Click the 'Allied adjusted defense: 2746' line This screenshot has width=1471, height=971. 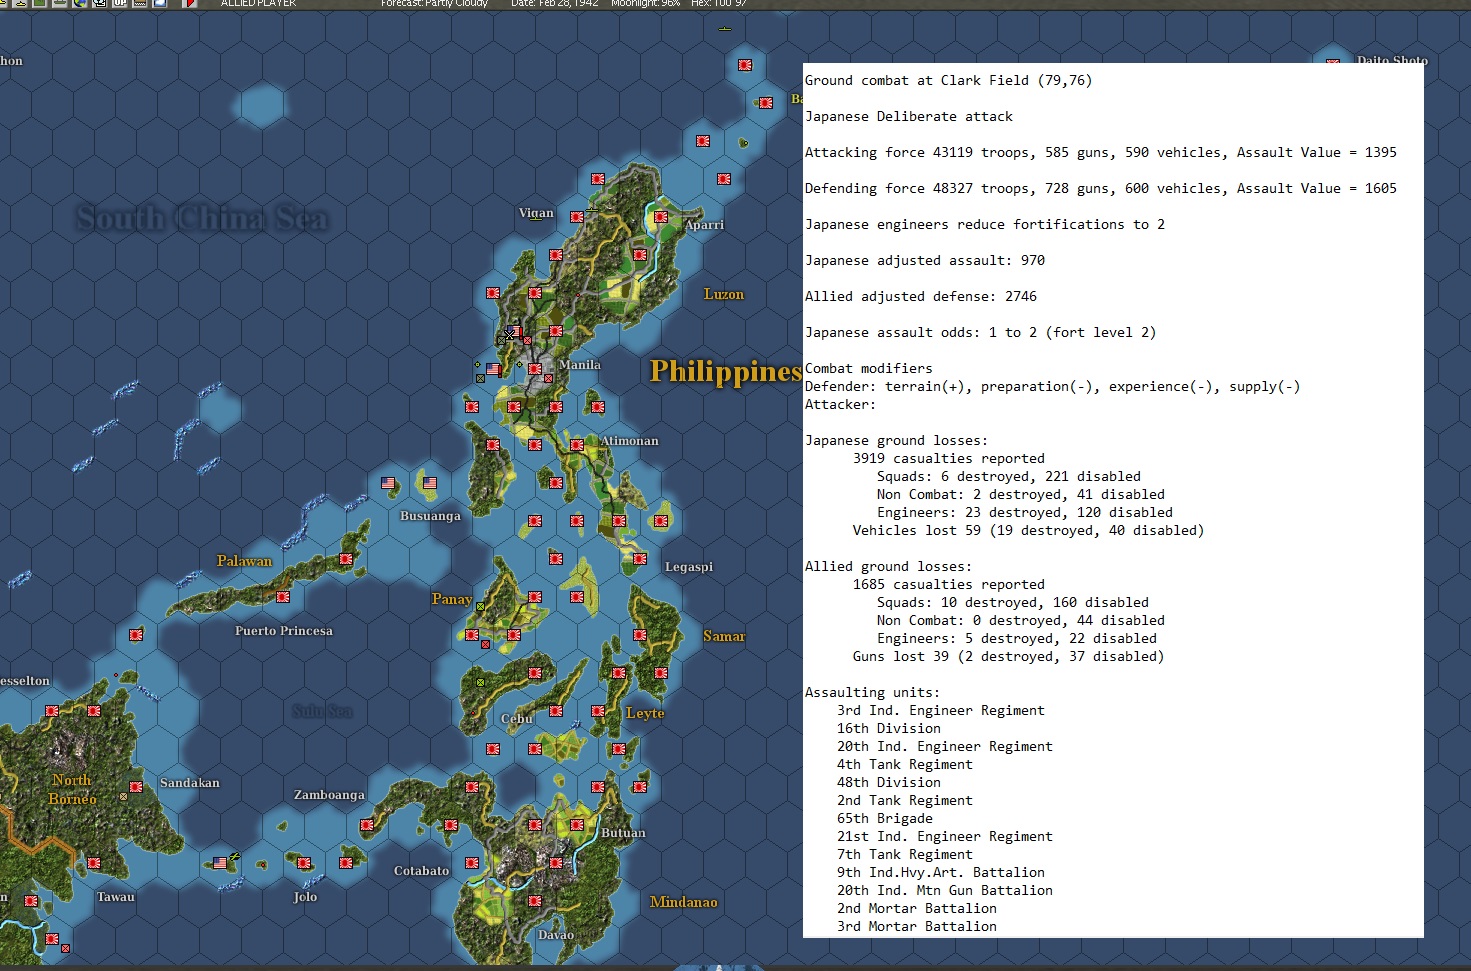tap(921, 297)
